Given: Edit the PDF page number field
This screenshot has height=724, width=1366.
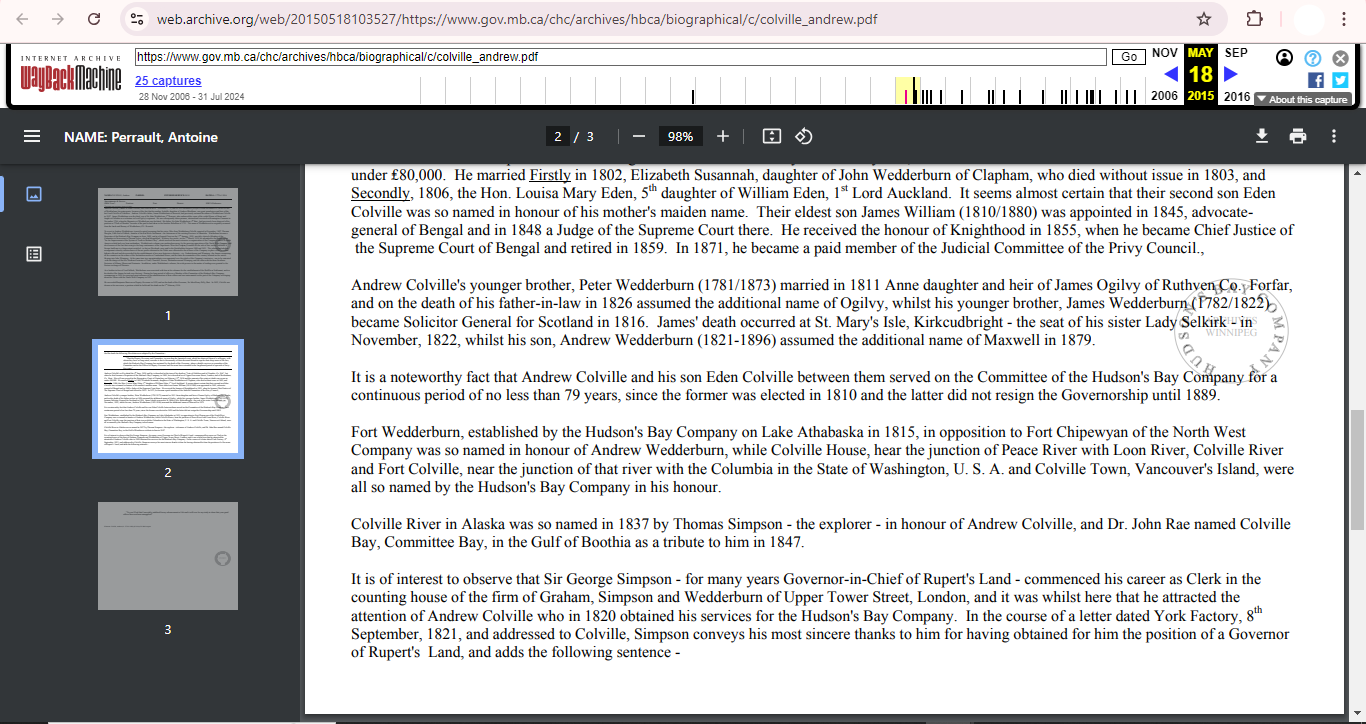Looking at the screenshot, I should point(558,137).
